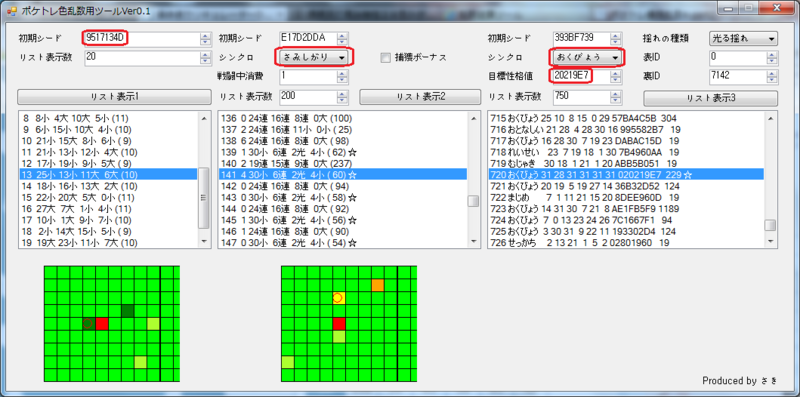Open the 光る揺れ shake type dropdown
The height and width of the screenshot is (397, 800).
743,38
